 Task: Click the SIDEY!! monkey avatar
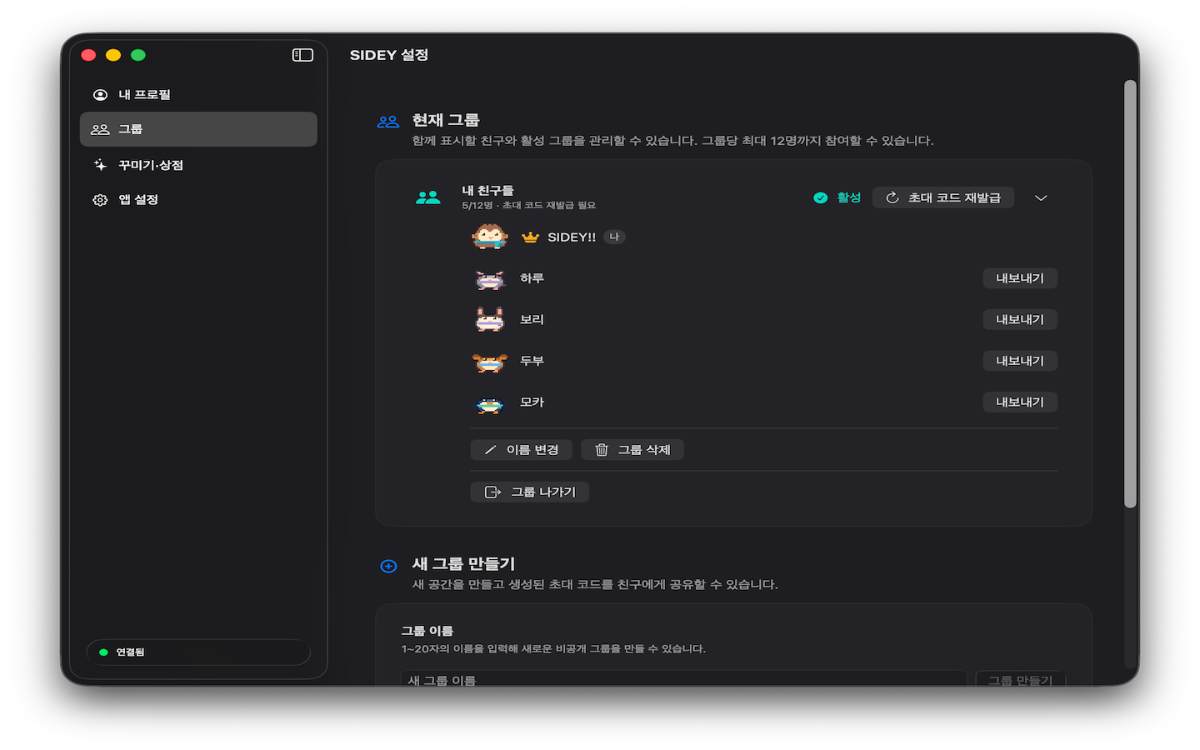tap(490, 237)
